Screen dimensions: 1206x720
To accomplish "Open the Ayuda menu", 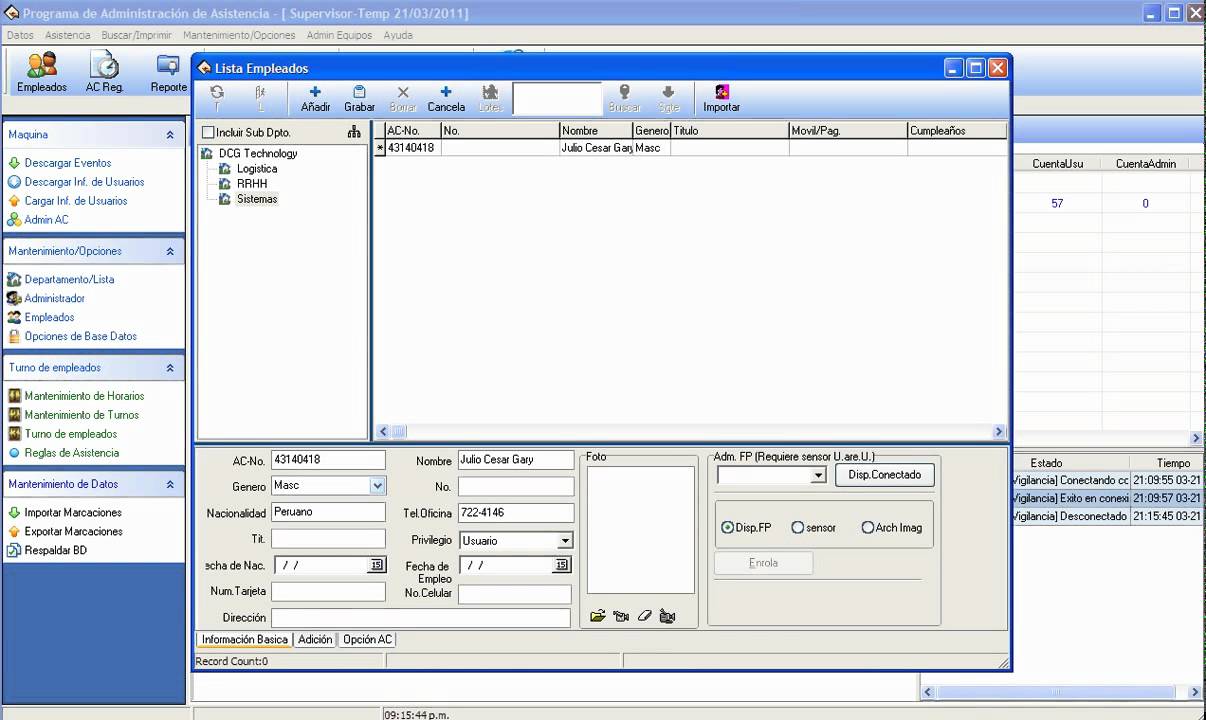I will [398, 35].
